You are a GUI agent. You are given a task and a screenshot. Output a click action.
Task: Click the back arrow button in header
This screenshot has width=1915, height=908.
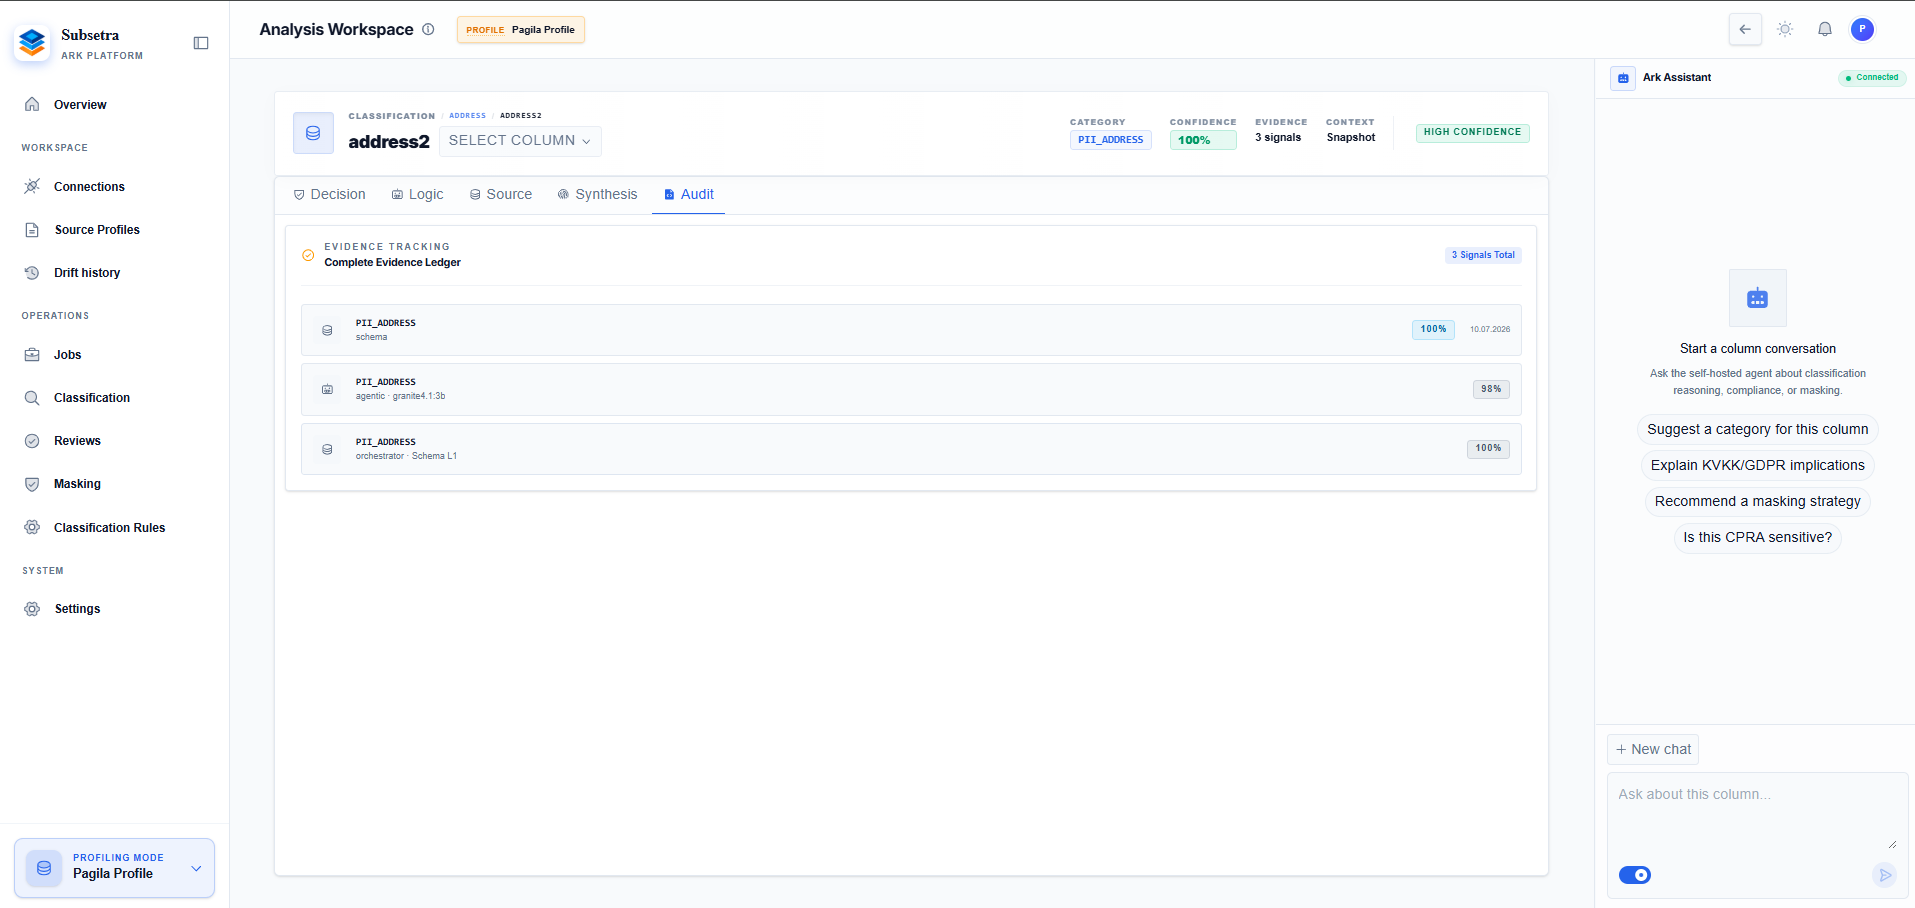coord(1745,29)
